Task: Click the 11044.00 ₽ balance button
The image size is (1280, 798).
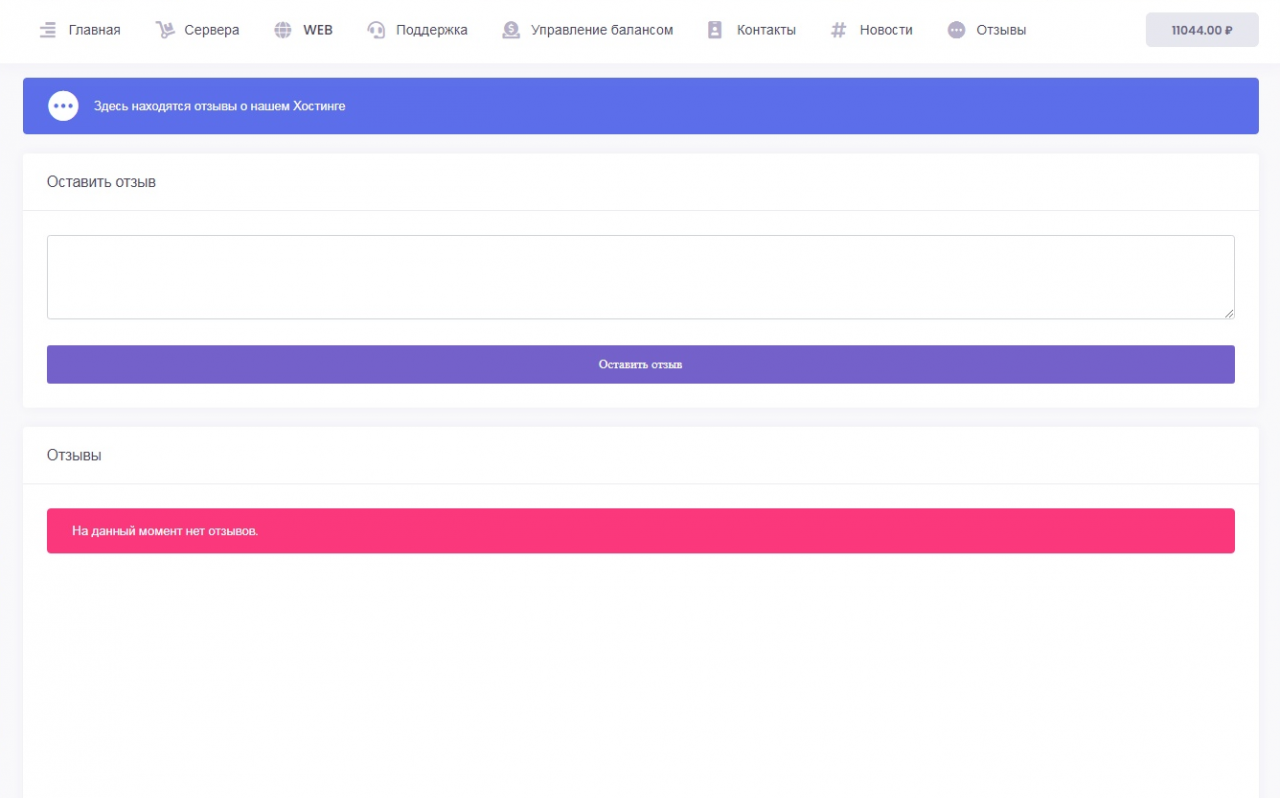Action: 1202,30
